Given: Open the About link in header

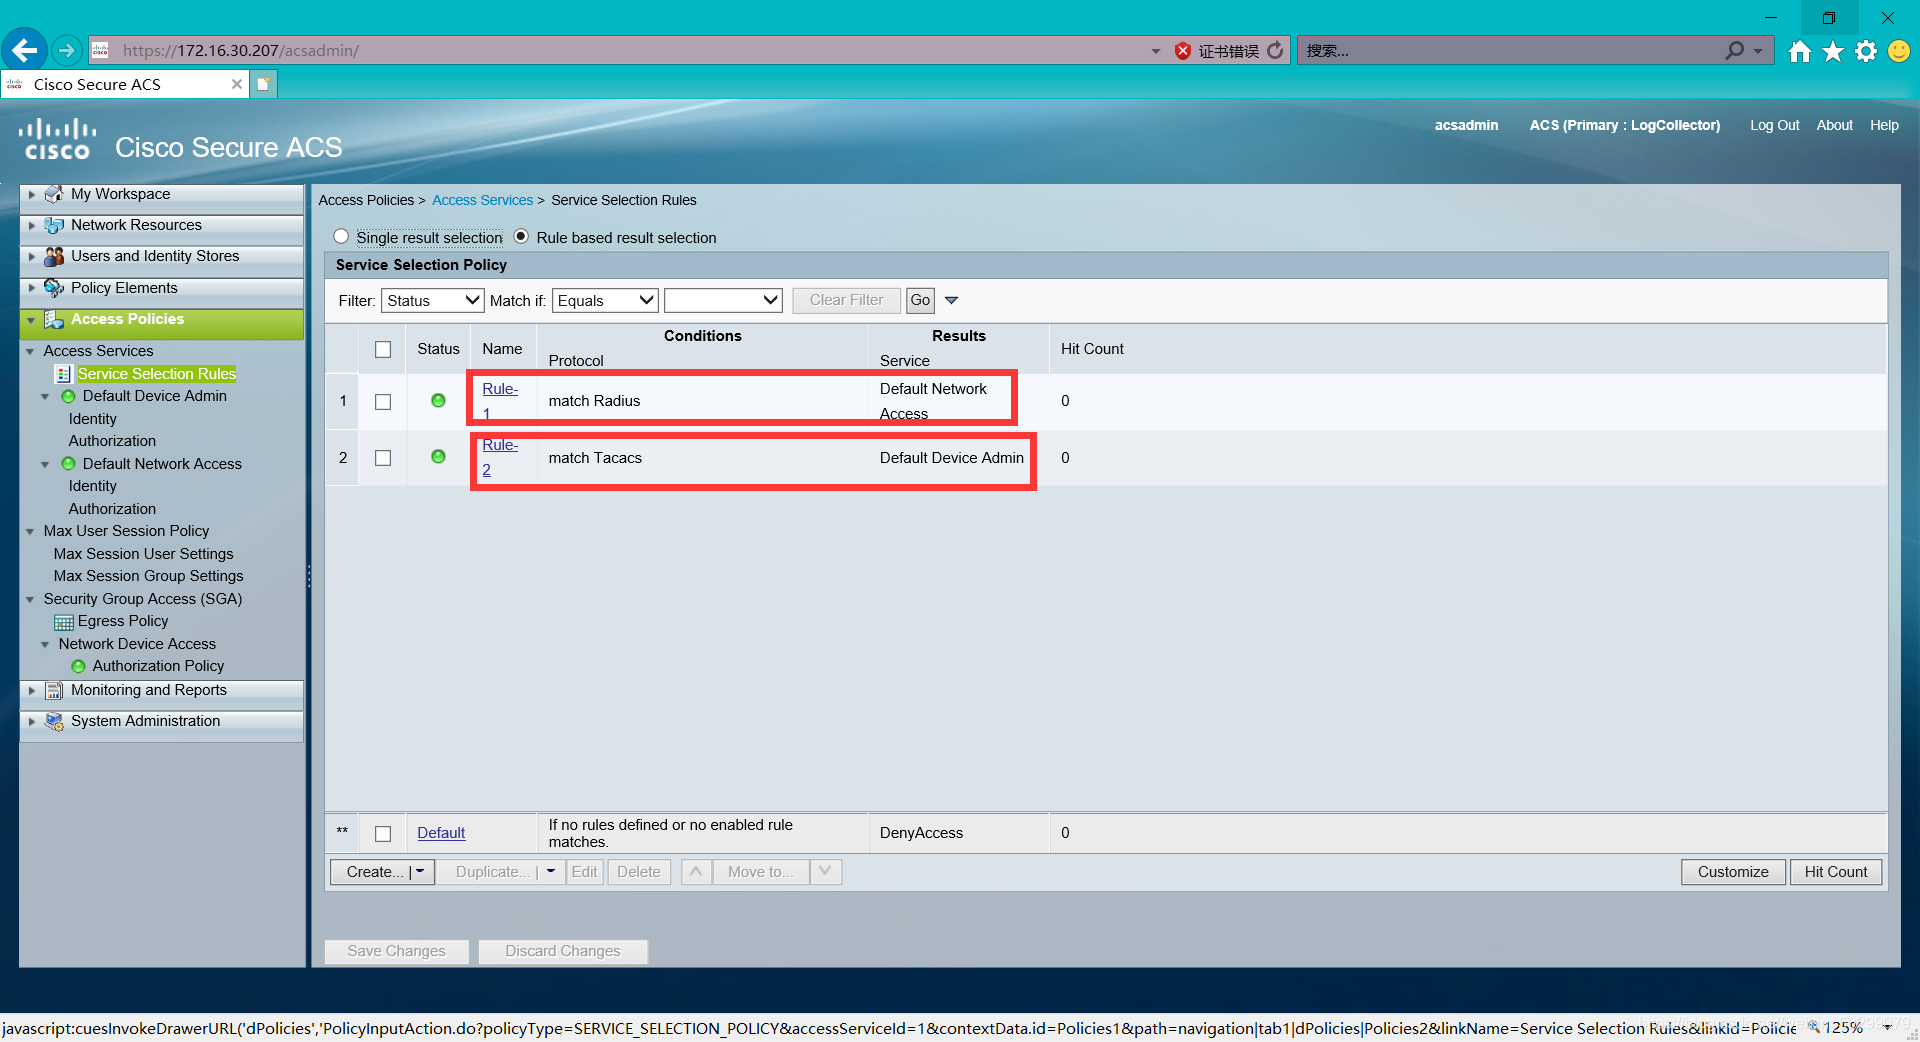Looking at the screenshot, I should pyautogui.click(x=1834, y=125).
